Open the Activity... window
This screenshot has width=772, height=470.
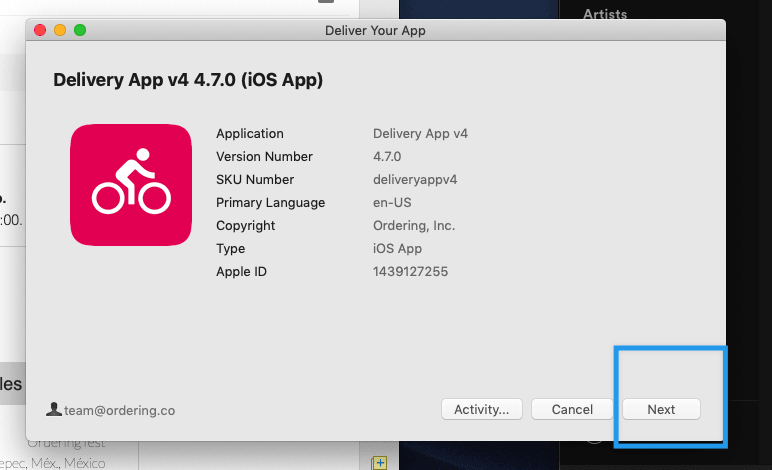pyautogui.click(x=482, y=409)
